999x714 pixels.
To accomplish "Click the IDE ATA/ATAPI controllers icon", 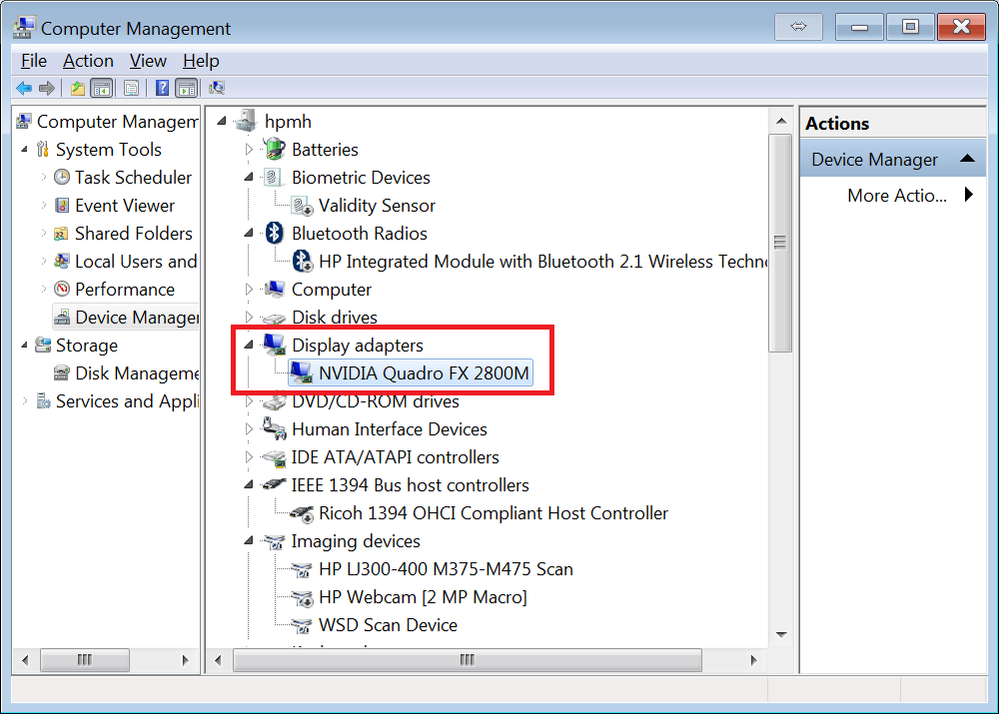I will click(x=274, y=457).
